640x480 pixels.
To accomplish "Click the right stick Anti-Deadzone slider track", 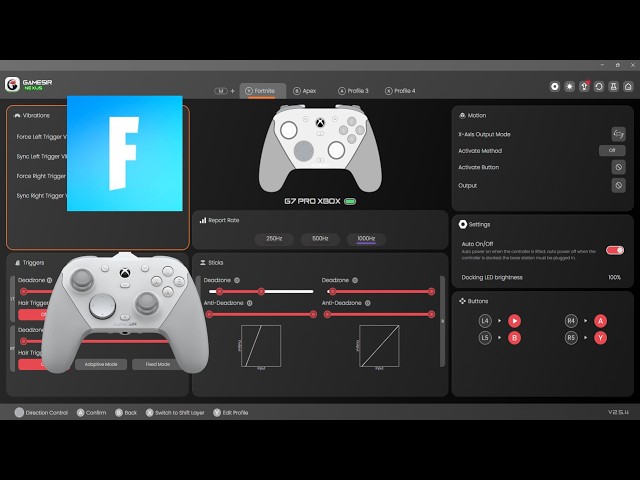I will [379, 314].
